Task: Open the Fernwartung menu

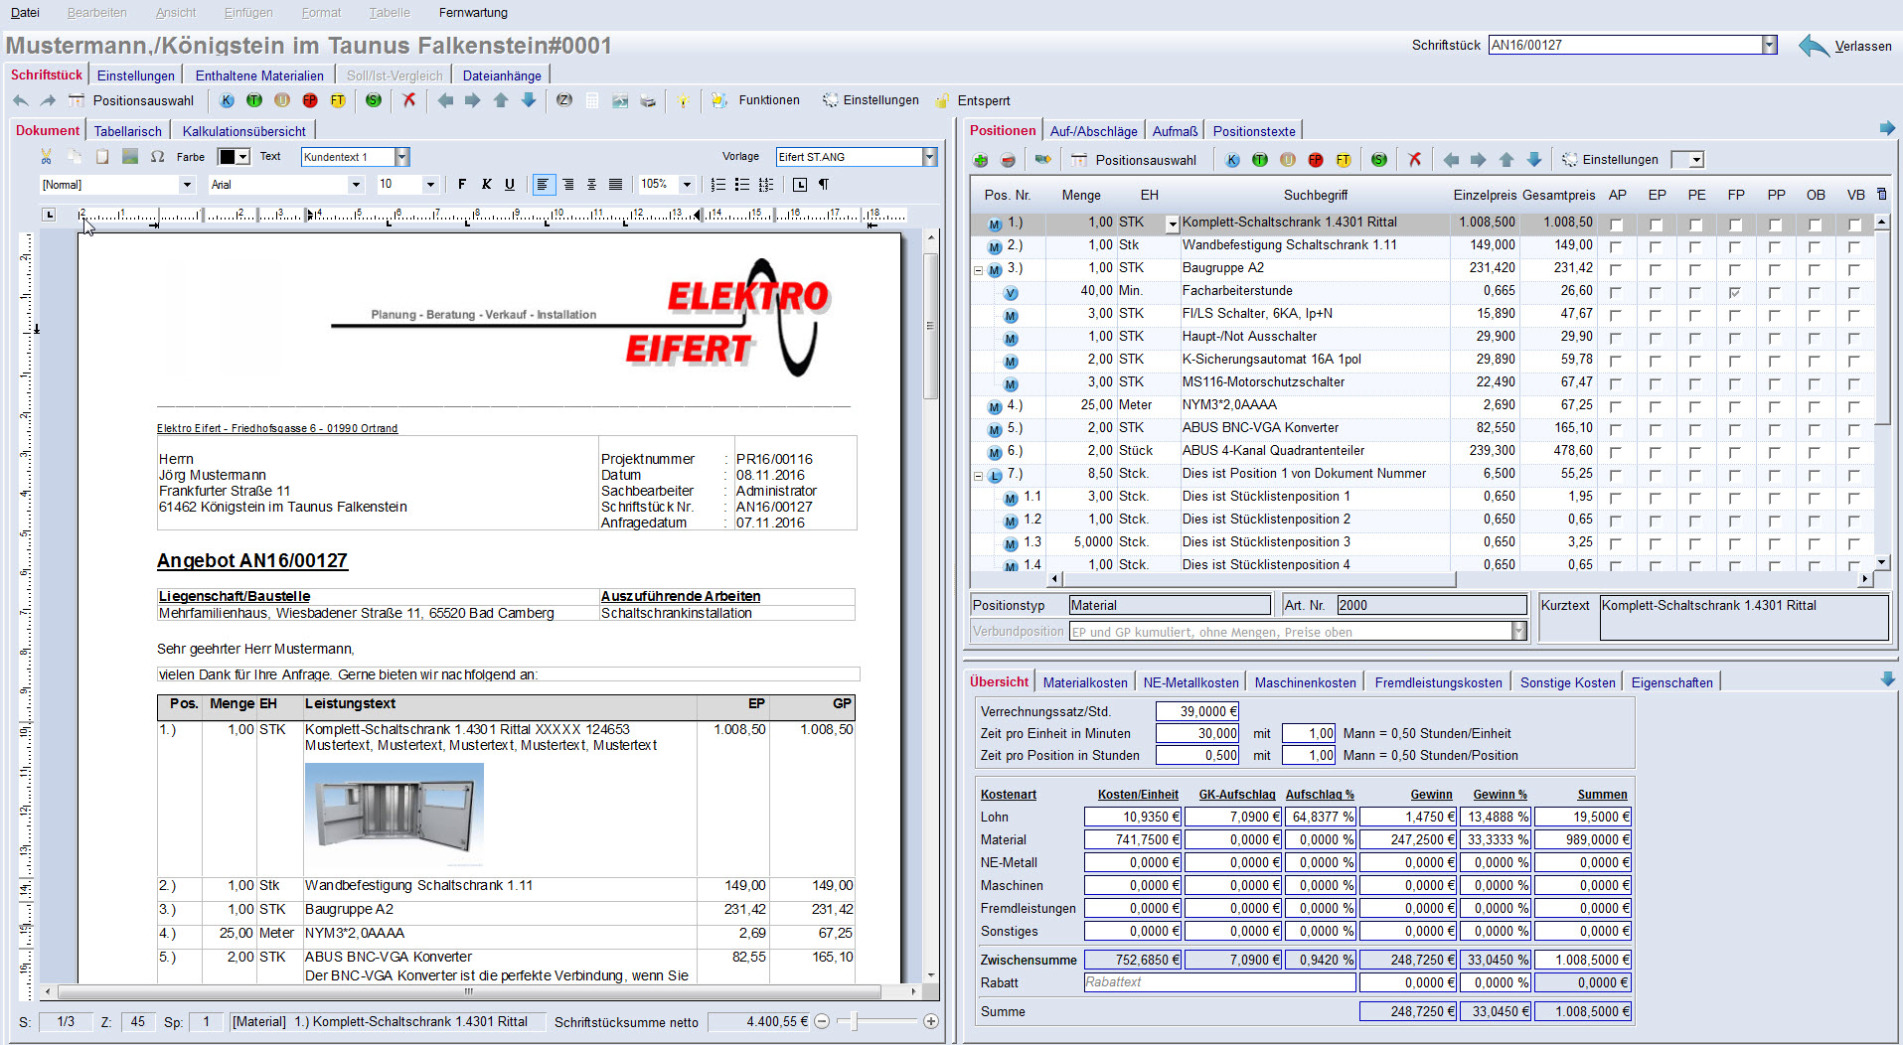Action: pyautogui.click(x=473, y=13)
